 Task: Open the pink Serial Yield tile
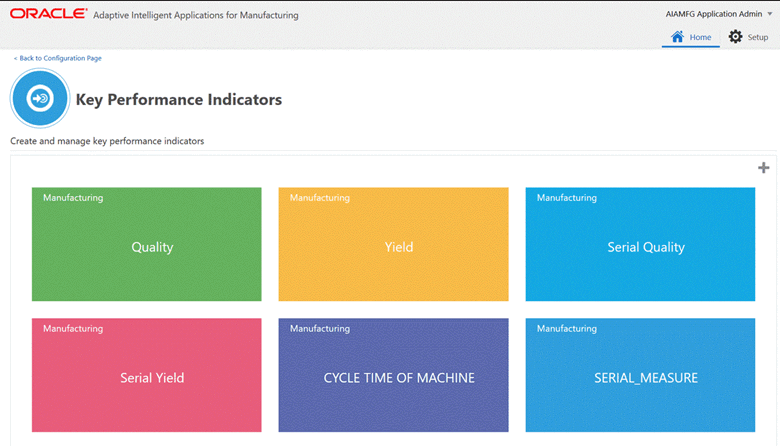tap(147, 375)
